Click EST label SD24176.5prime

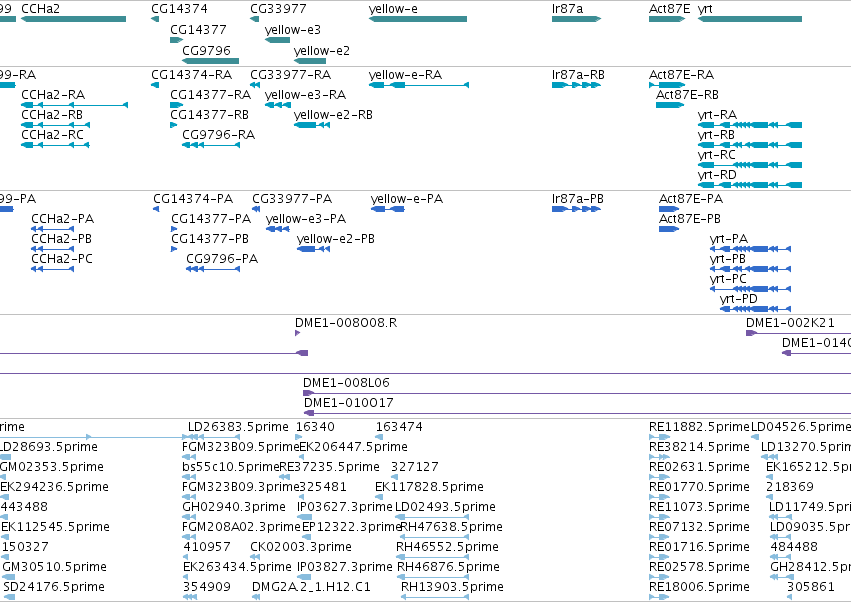click(54, 587)
